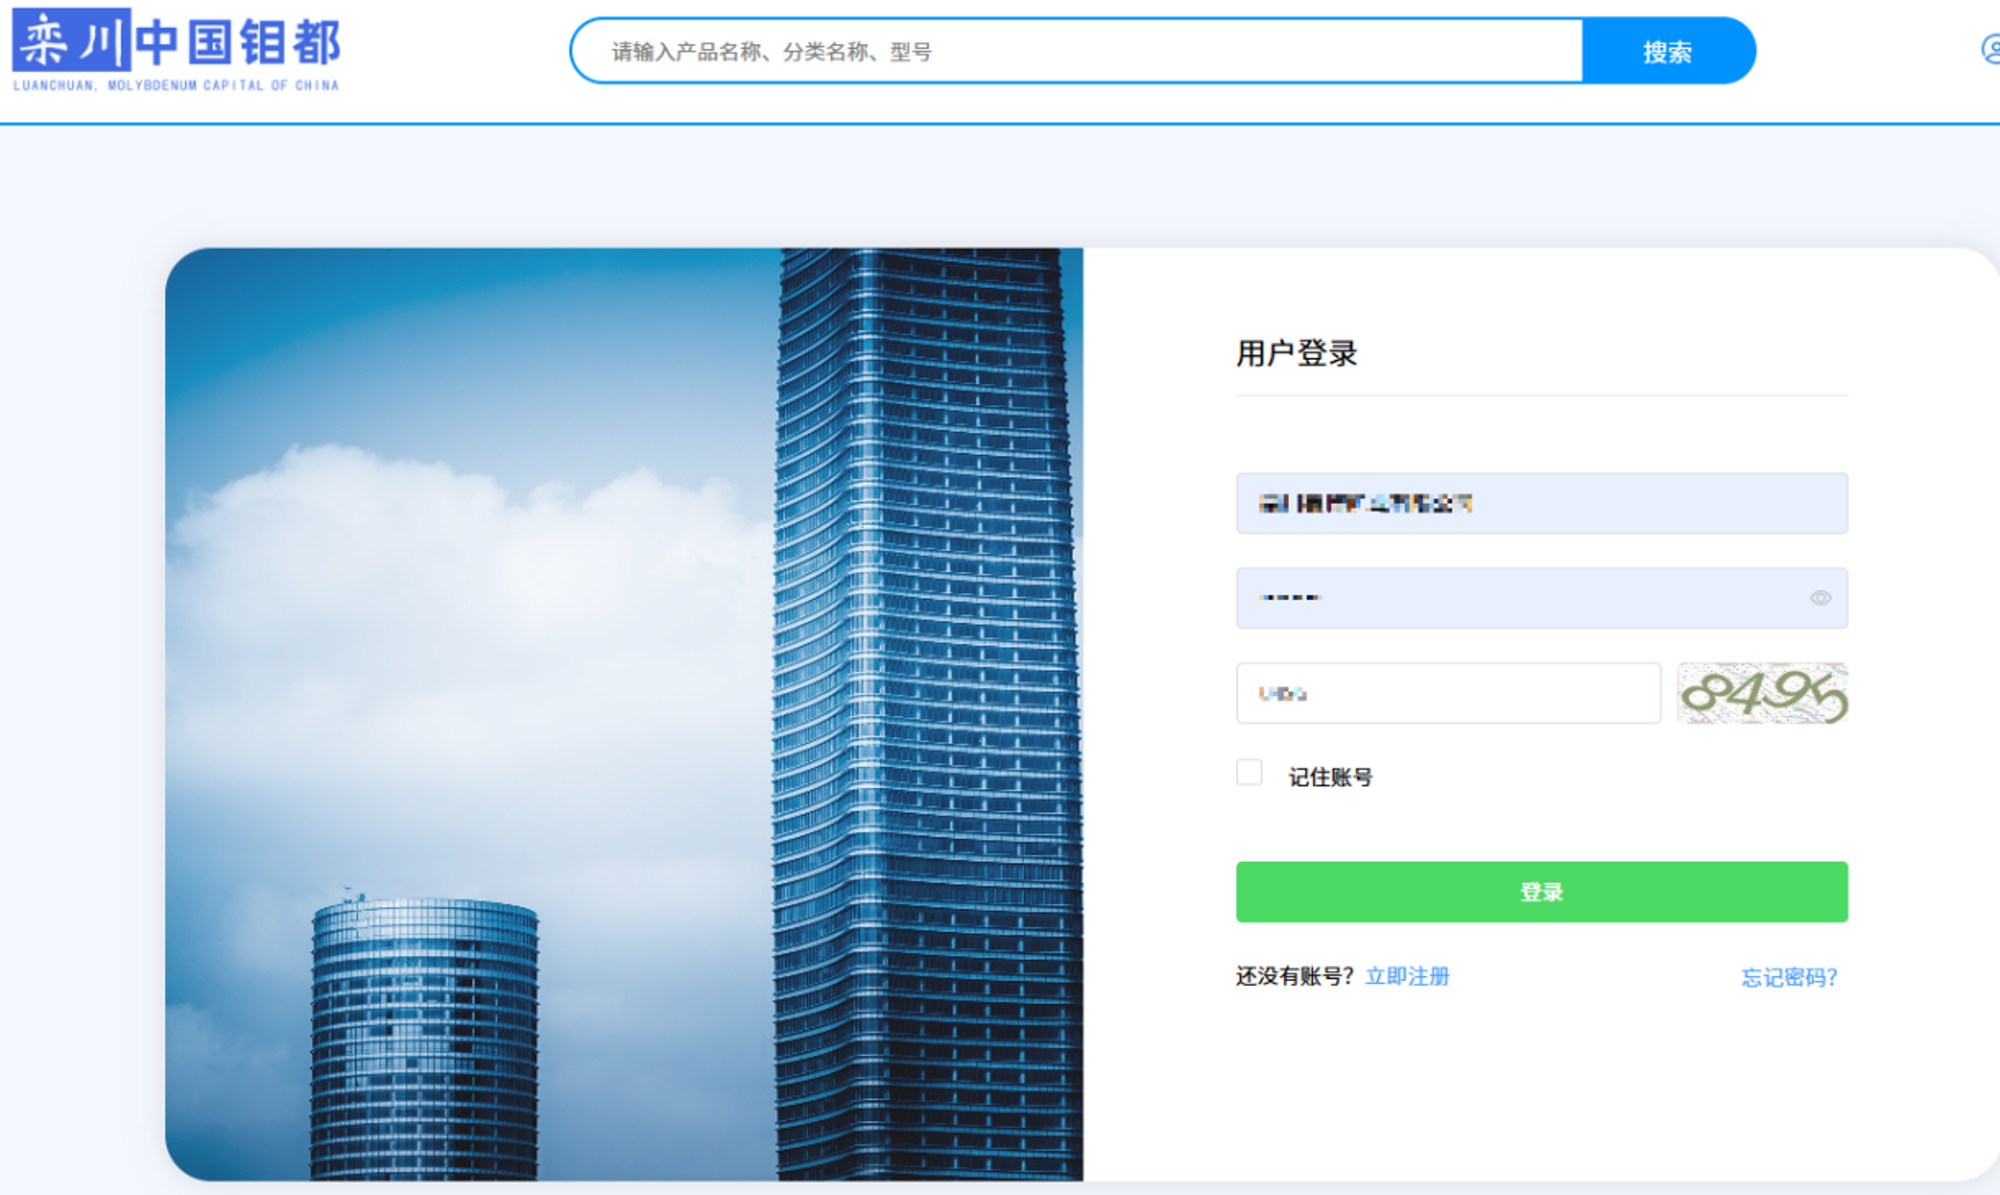Click the 还没有账号? text

coord(1294,976)
